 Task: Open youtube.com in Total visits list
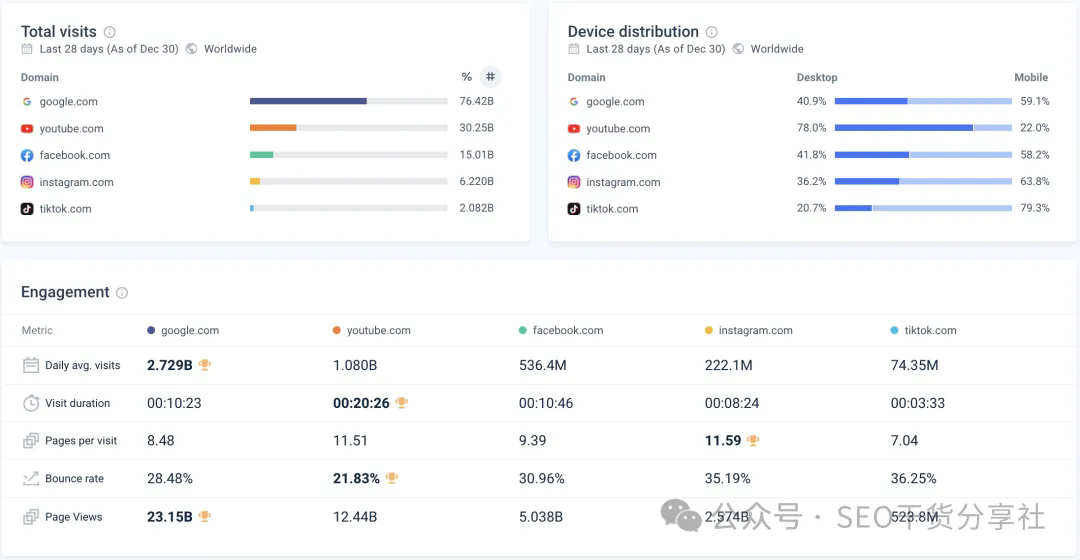(71, 129)
